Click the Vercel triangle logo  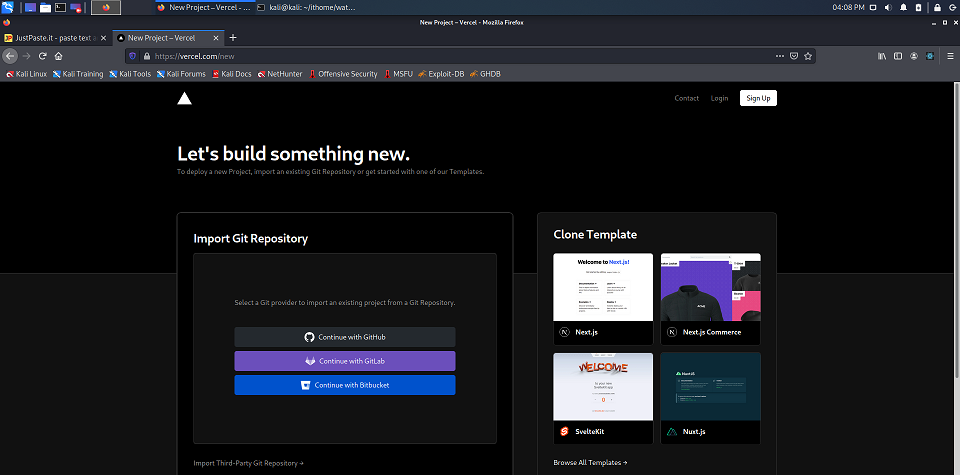click(184, 99)
